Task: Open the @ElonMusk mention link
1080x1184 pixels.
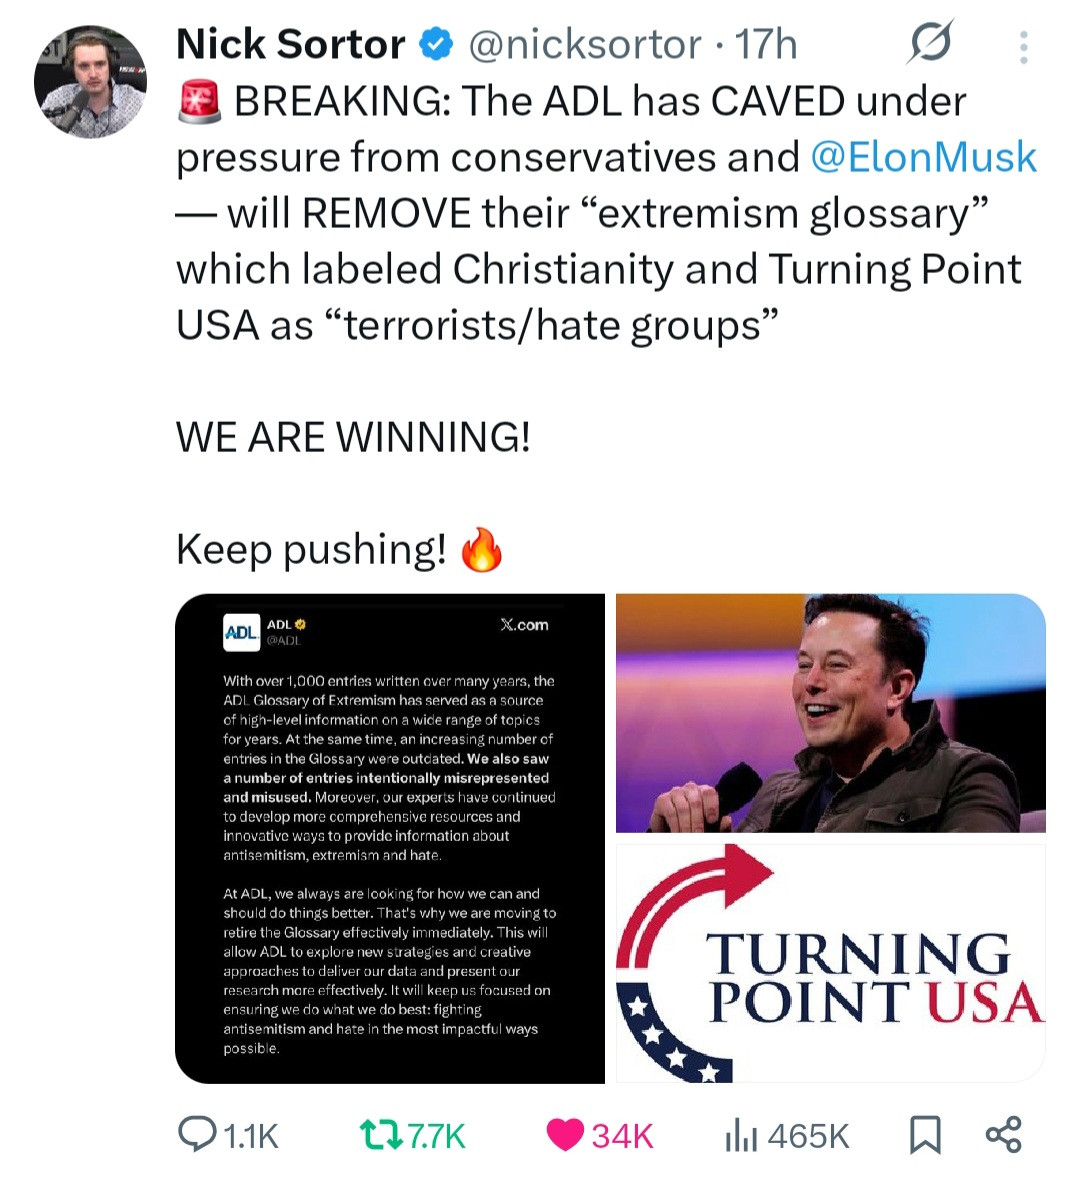Action: pos(923,157)
